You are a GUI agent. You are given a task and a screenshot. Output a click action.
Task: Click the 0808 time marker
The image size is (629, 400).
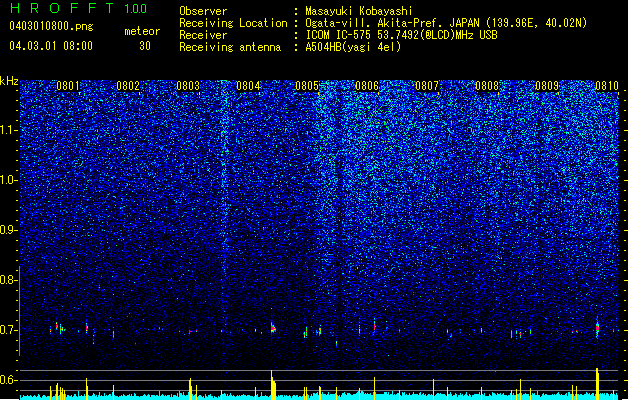point(487,86)
